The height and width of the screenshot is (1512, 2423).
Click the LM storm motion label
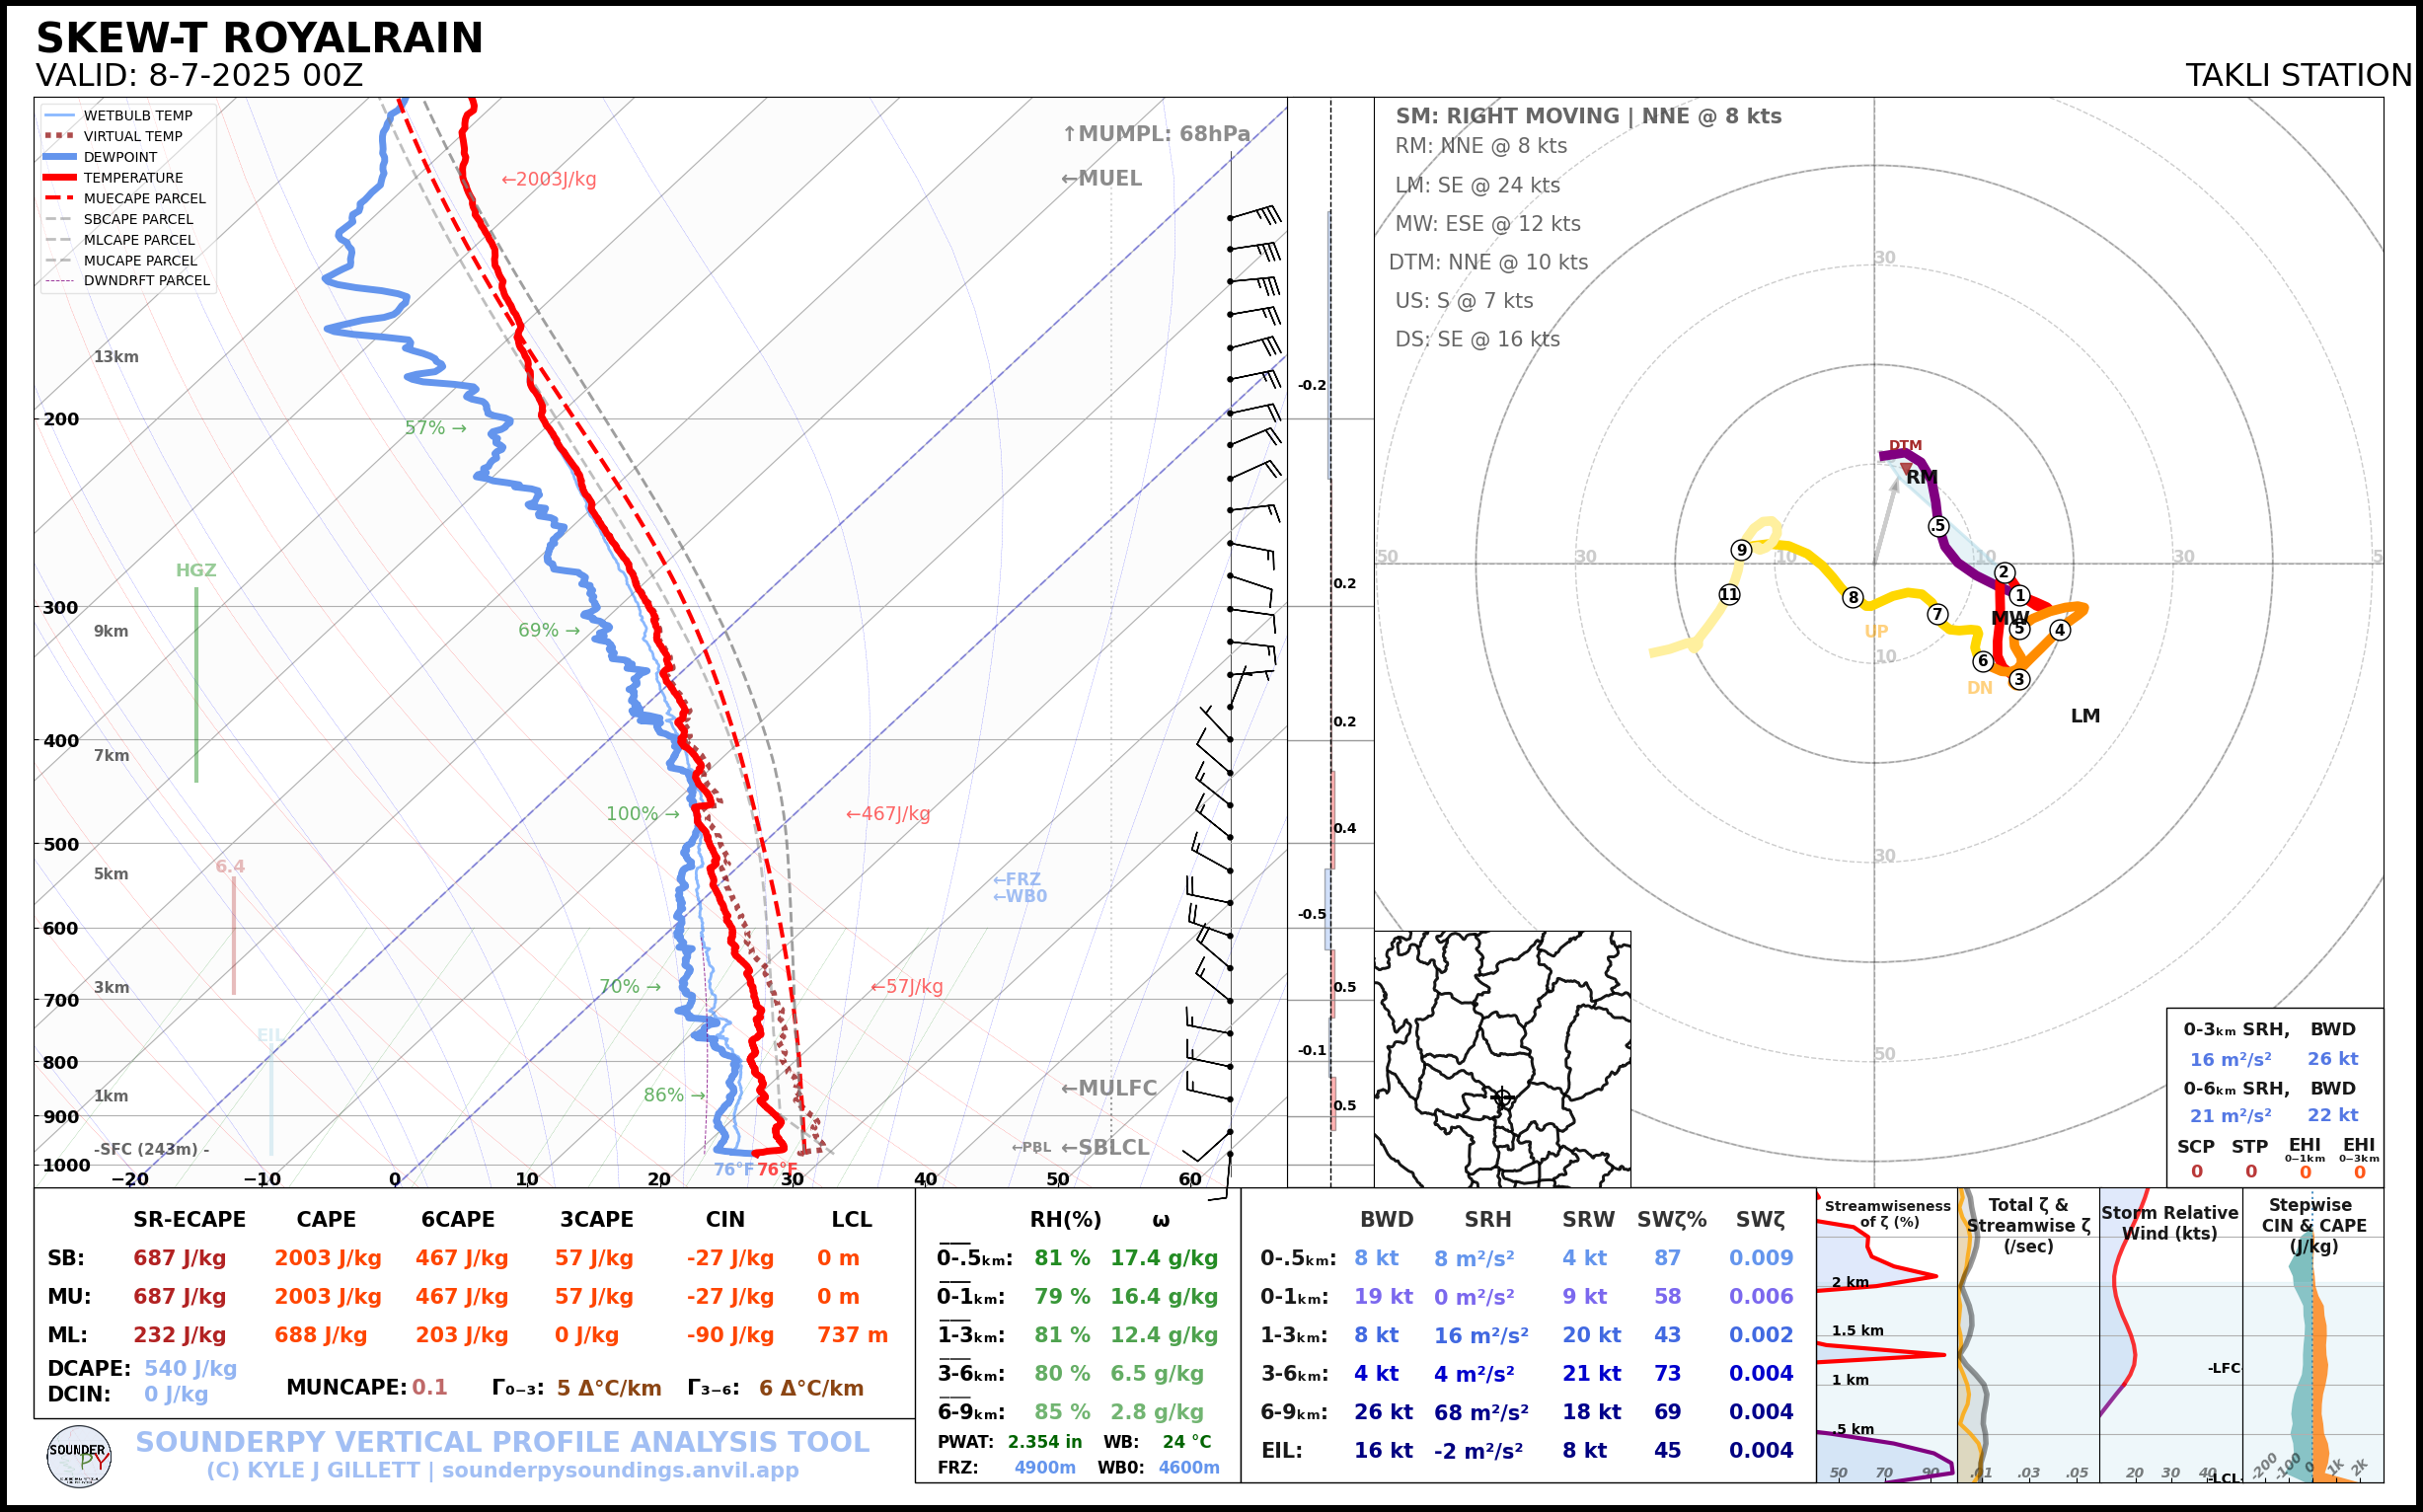pyautogui.click(x=2085, y=716)
